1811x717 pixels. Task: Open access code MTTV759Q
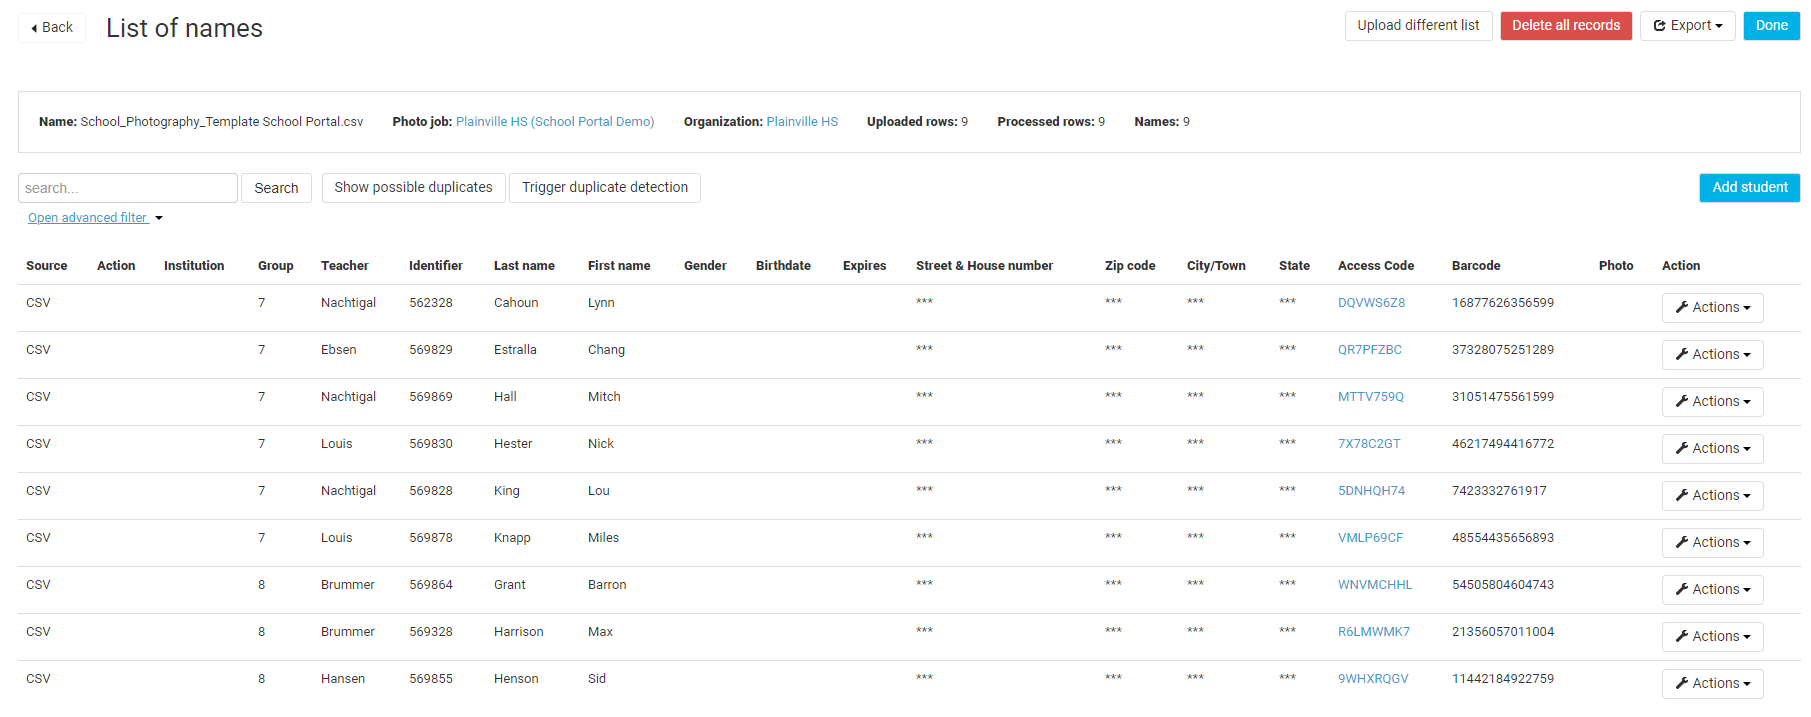[1371, 397]
